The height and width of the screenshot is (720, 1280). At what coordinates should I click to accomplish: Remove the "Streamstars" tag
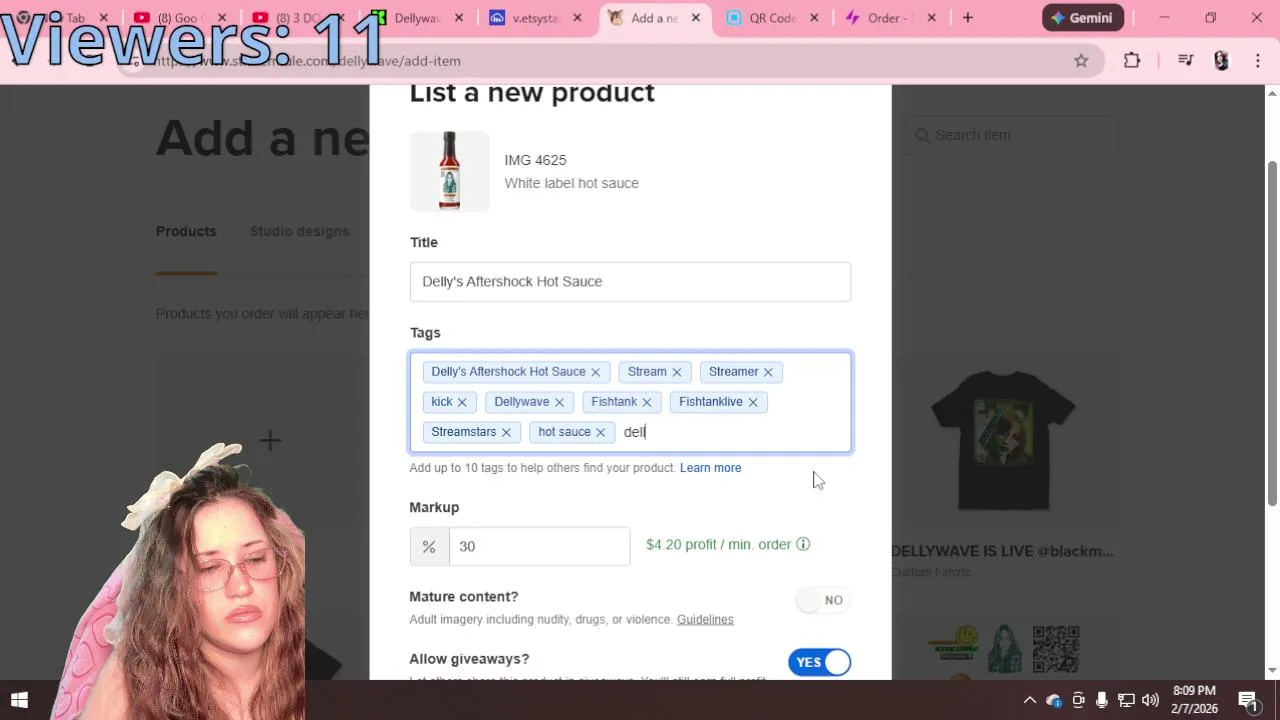[506, 432]
